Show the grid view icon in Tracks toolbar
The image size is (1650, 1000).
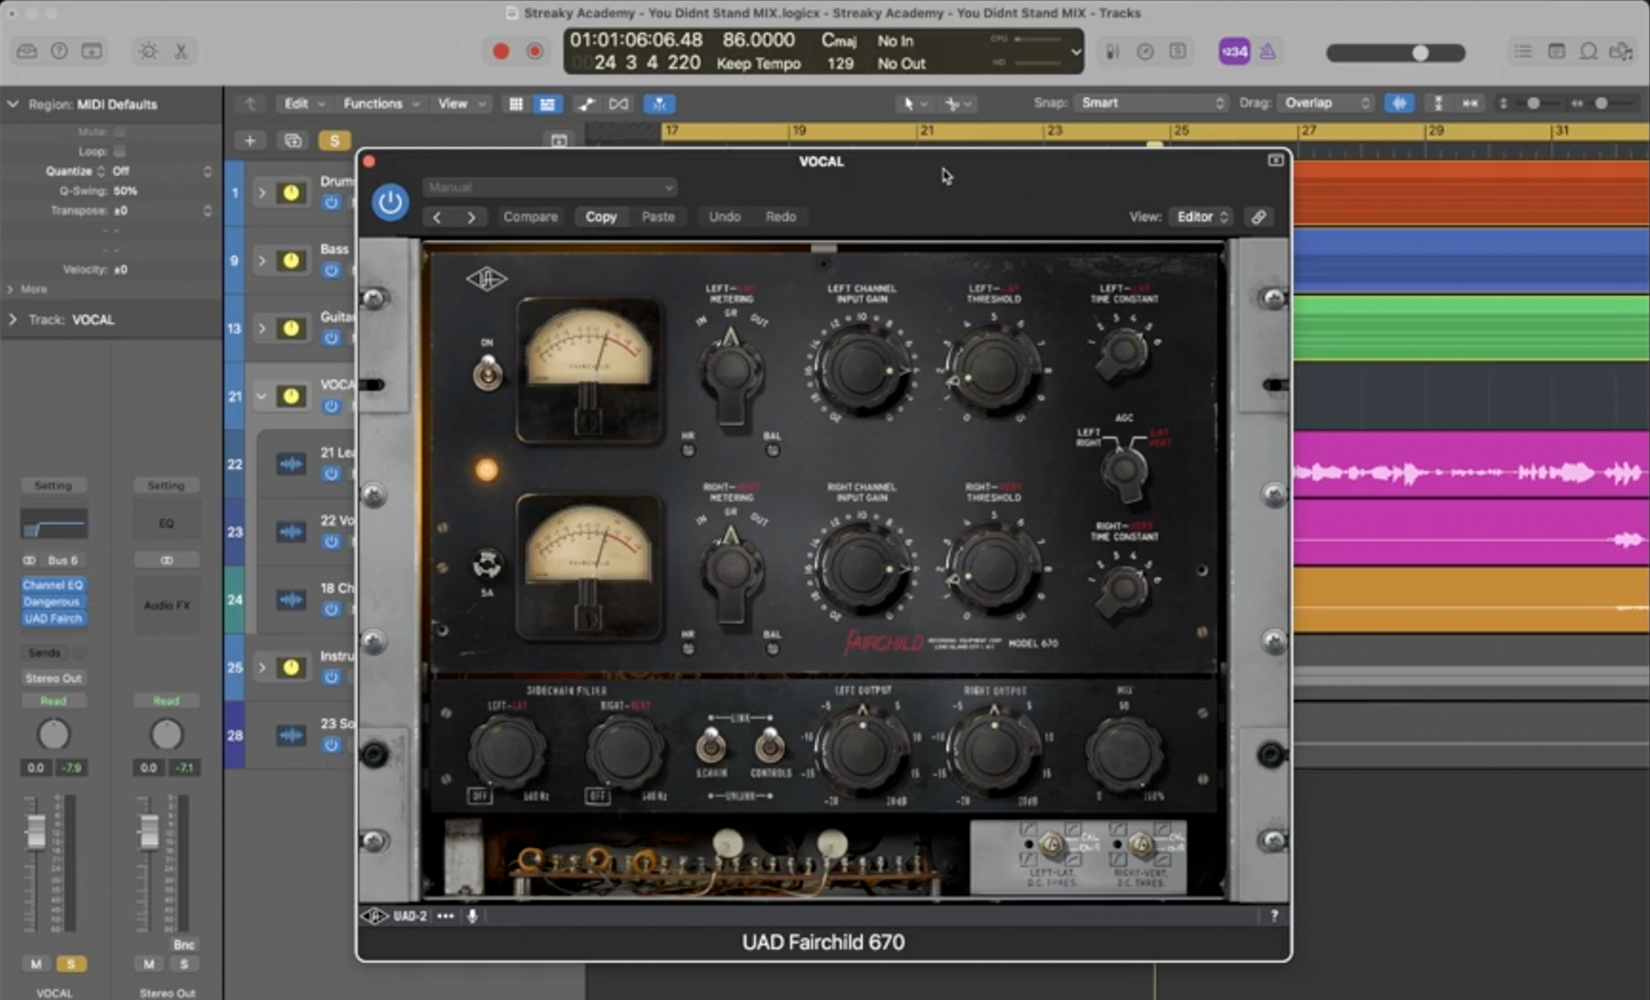[516, 104]
